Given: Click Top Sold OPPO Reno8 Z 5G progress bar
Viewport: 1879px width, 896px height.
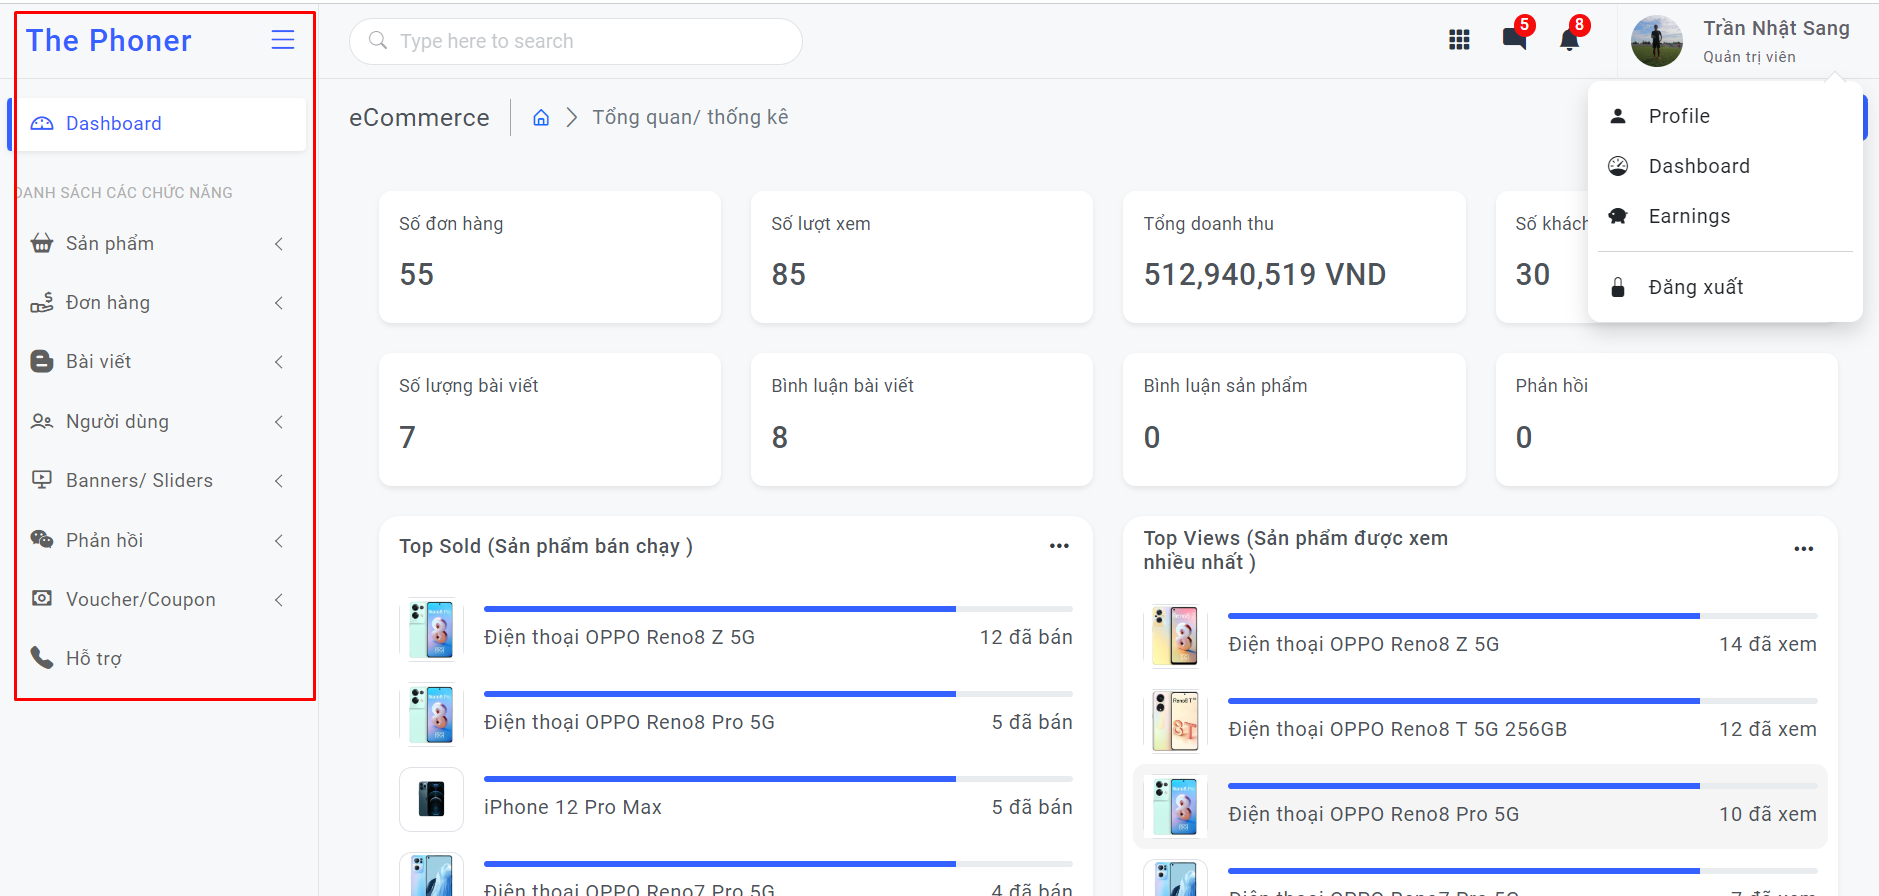Looking at the screenshot, I should point(778,609).
